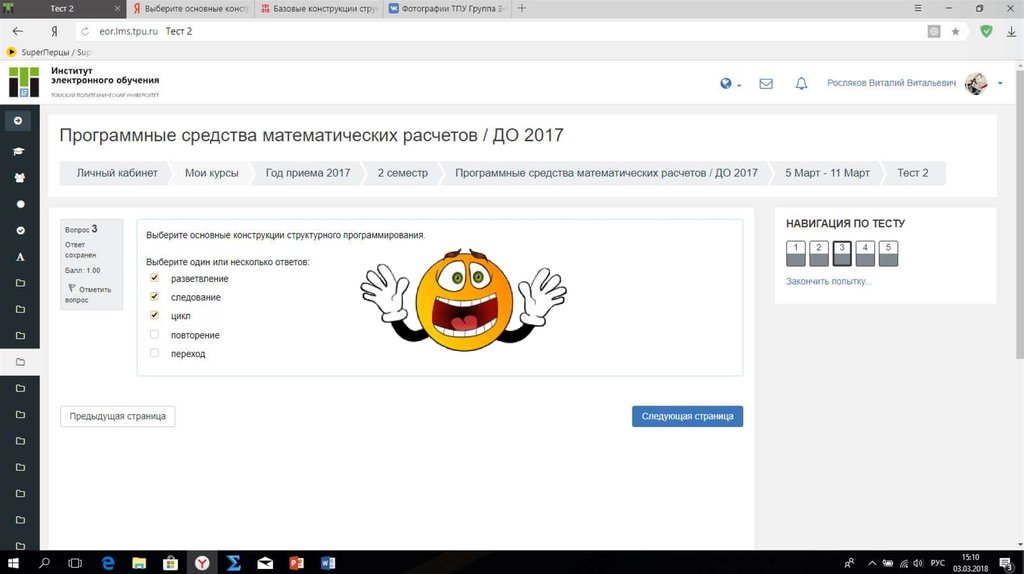Check the повторение answer option
The width and height of the screenshot is (1024, 574).
tap(154, 335)
